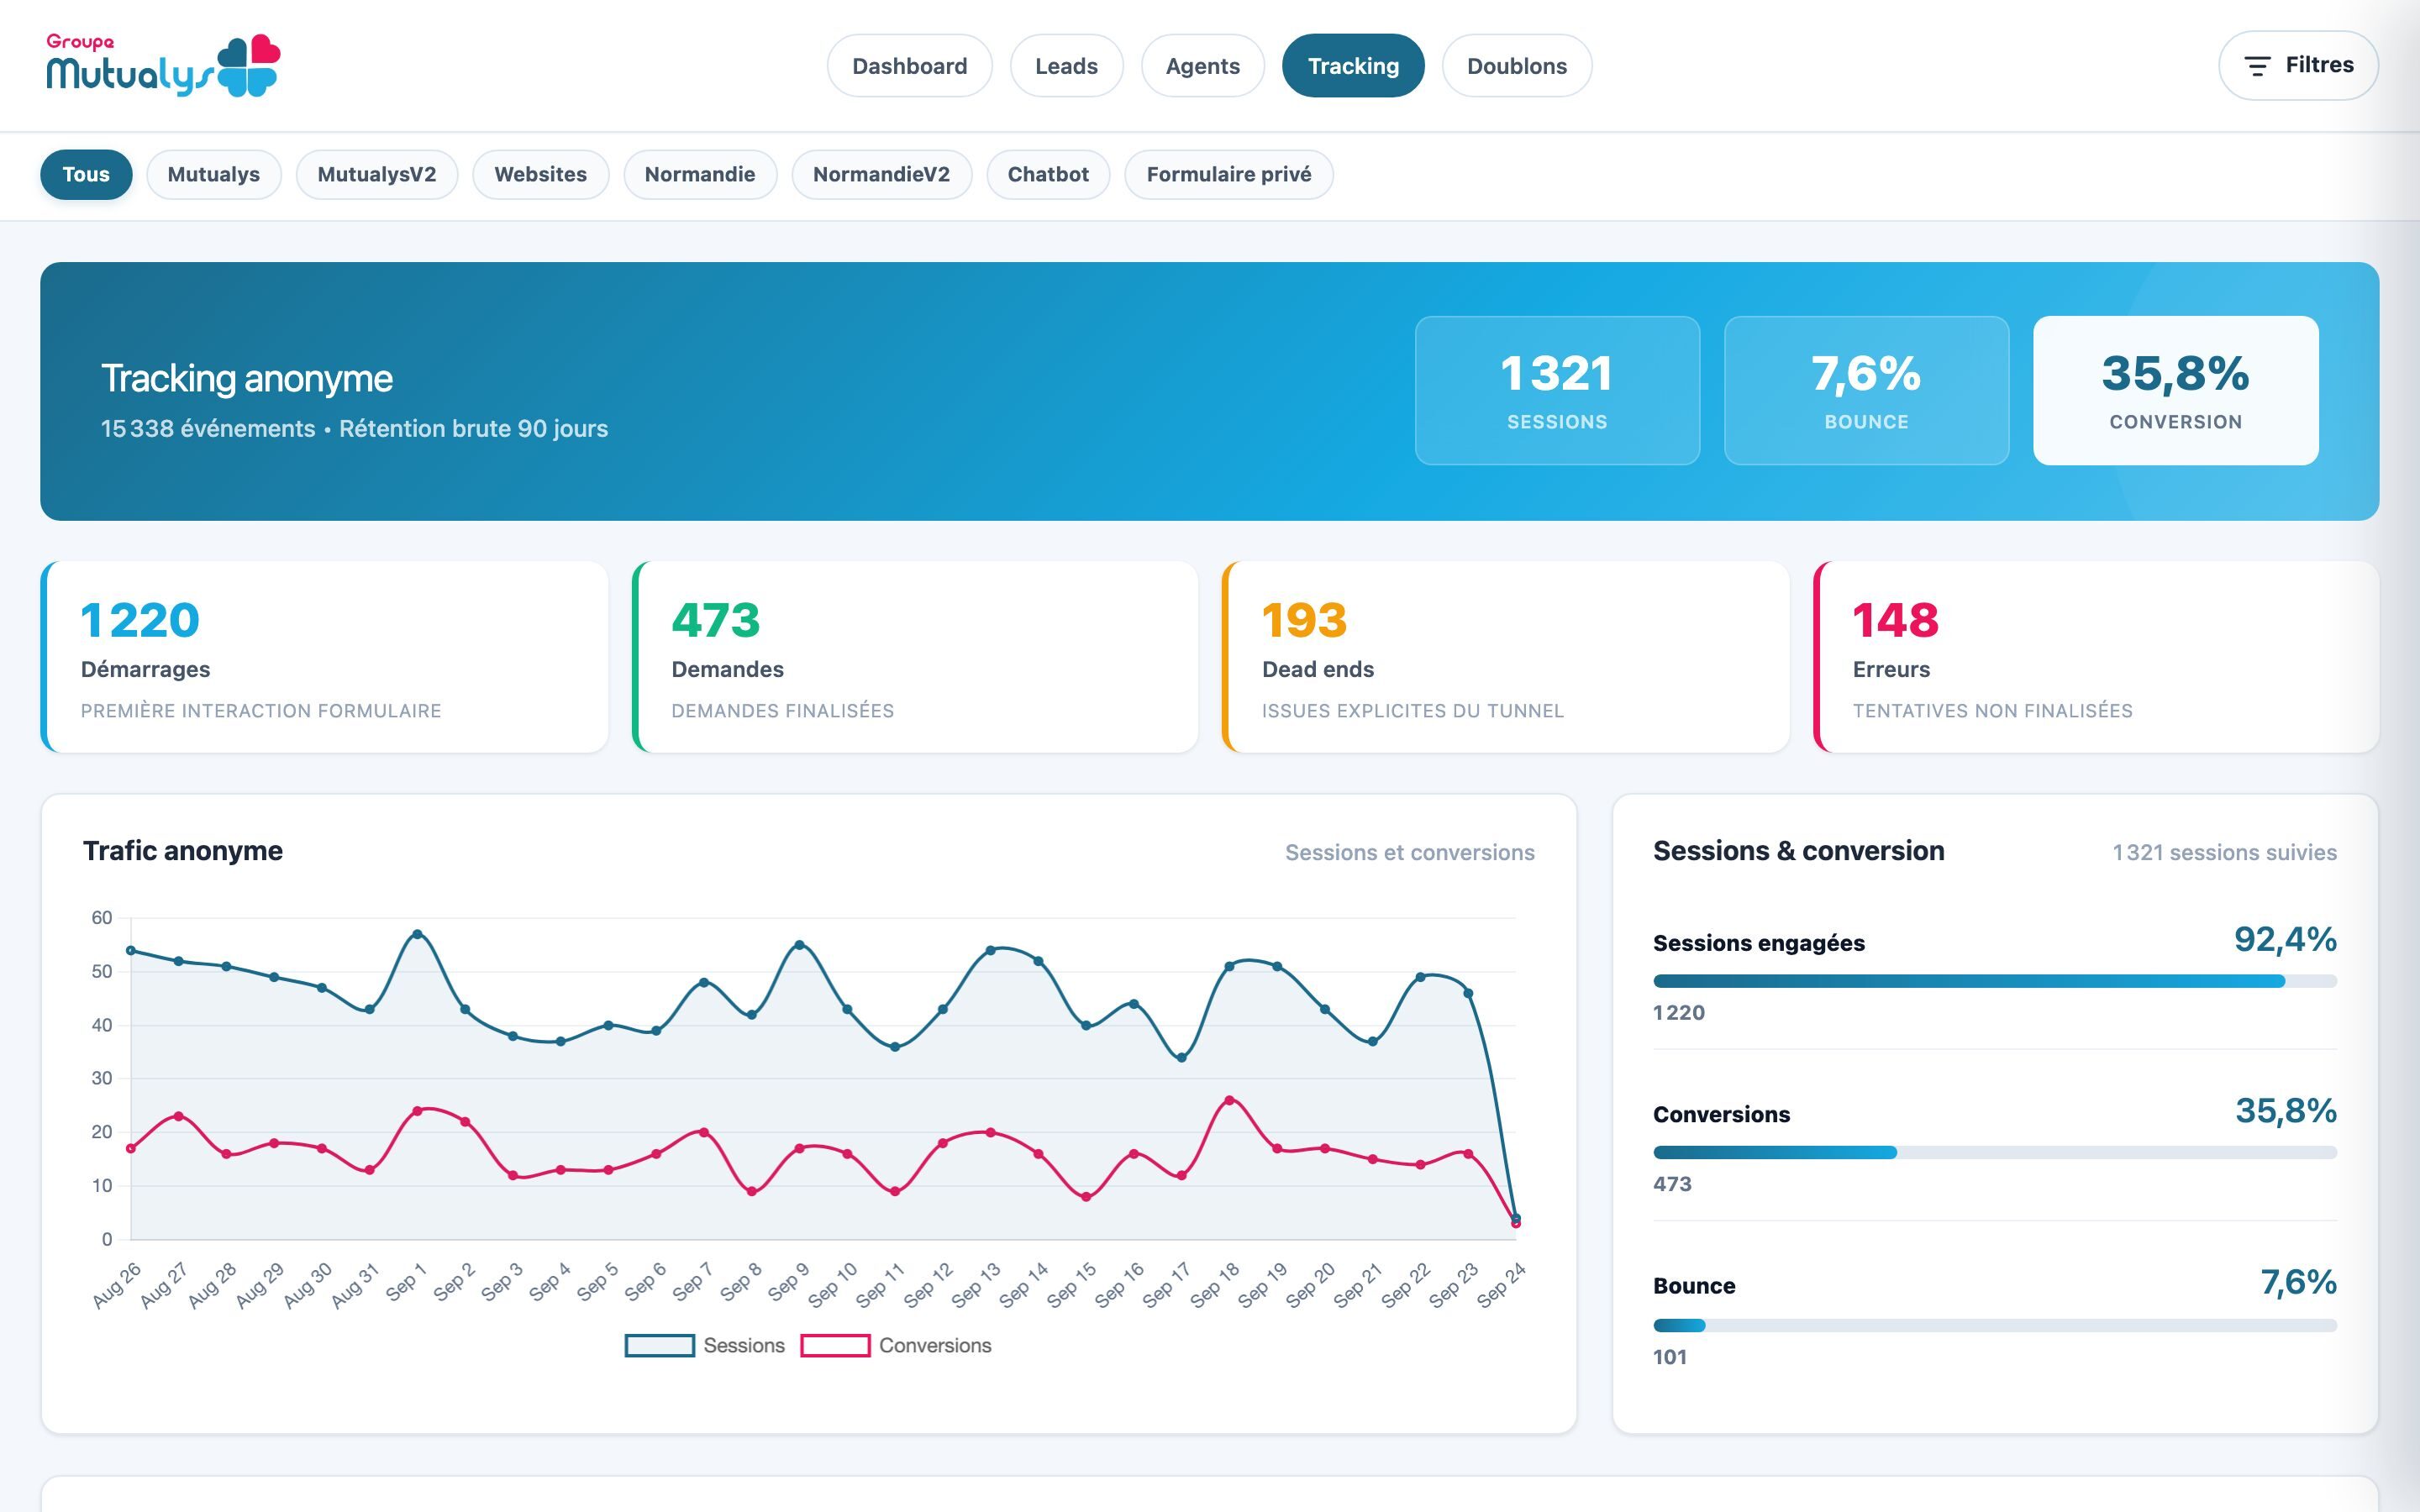Filter by Mutualys source
This screenshot has width=2420, height=1512.
click(x=213, y=174)
